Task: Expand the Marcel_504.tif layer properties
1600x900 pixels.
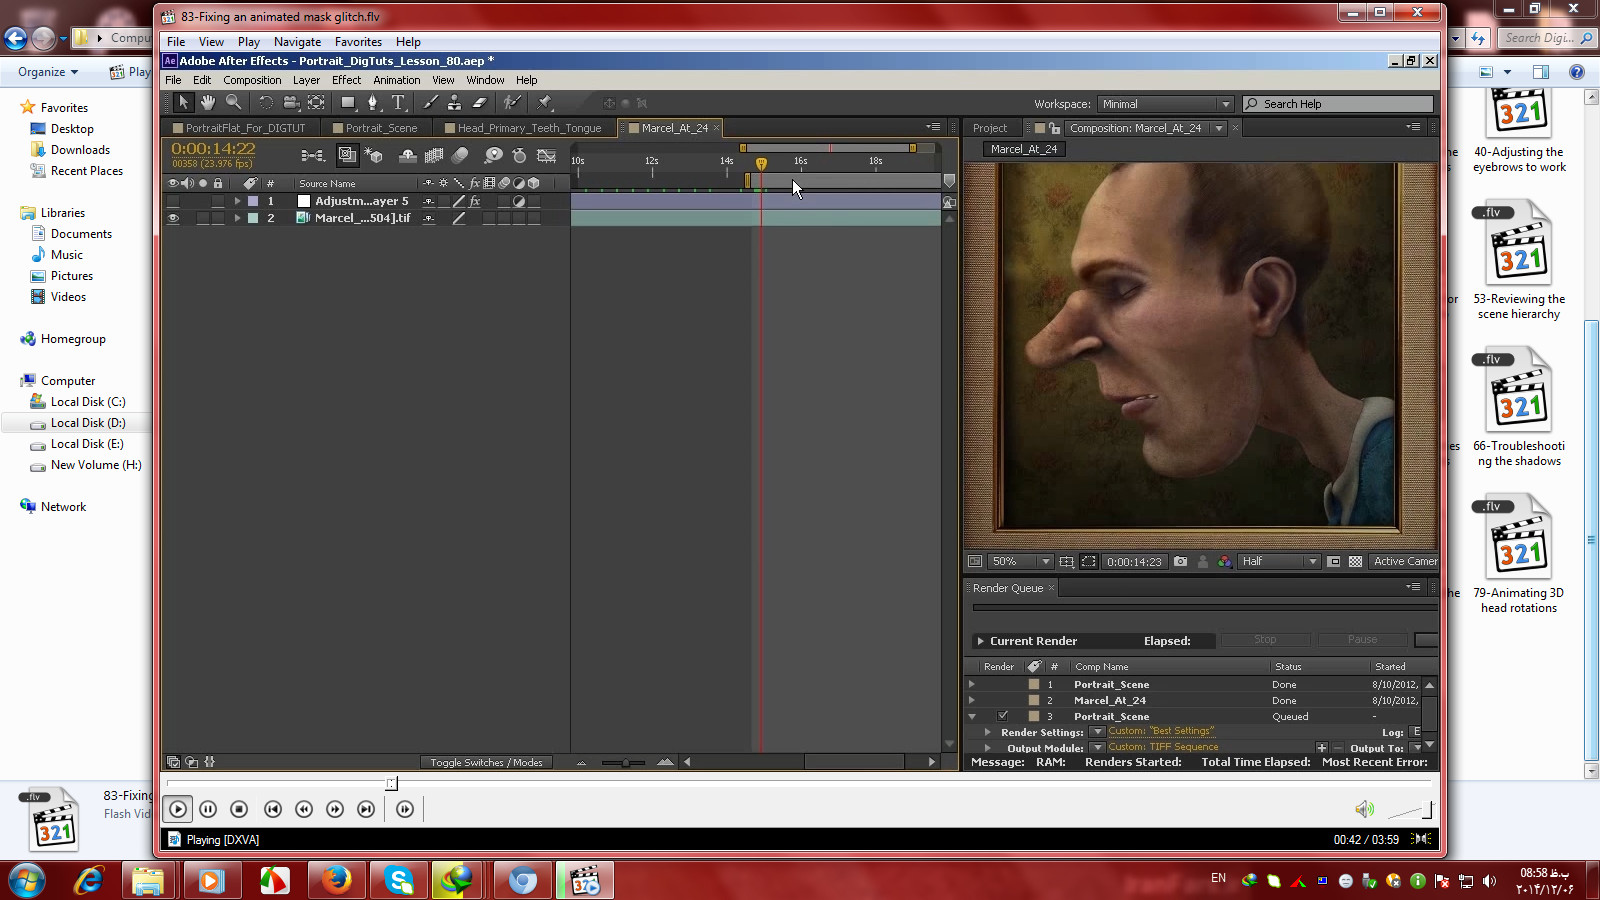Action: (237, 218)
